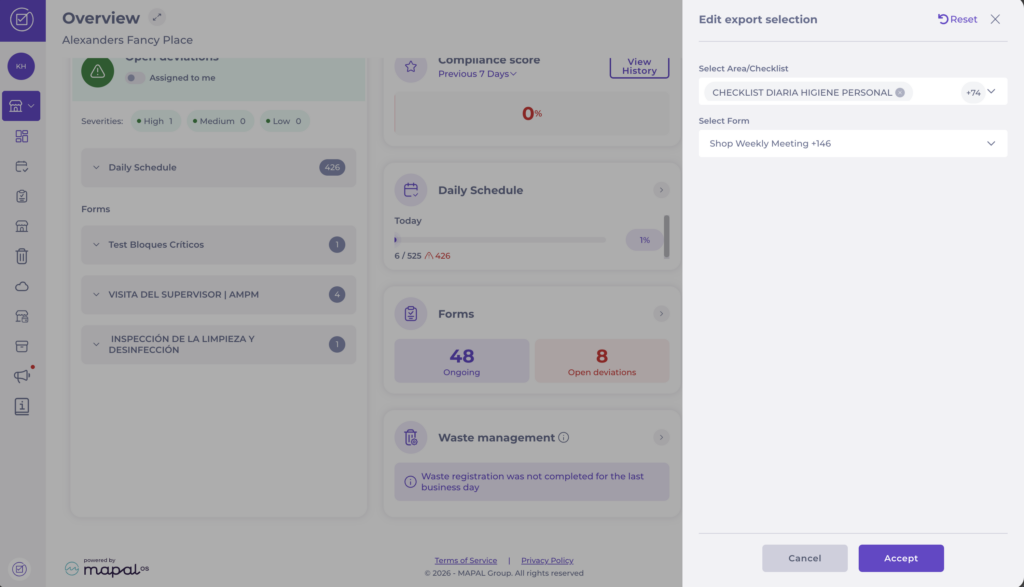This screenshot has width=1024, height=587.
Task: Click the megaphone announcements icon
Action: [22, 376]
